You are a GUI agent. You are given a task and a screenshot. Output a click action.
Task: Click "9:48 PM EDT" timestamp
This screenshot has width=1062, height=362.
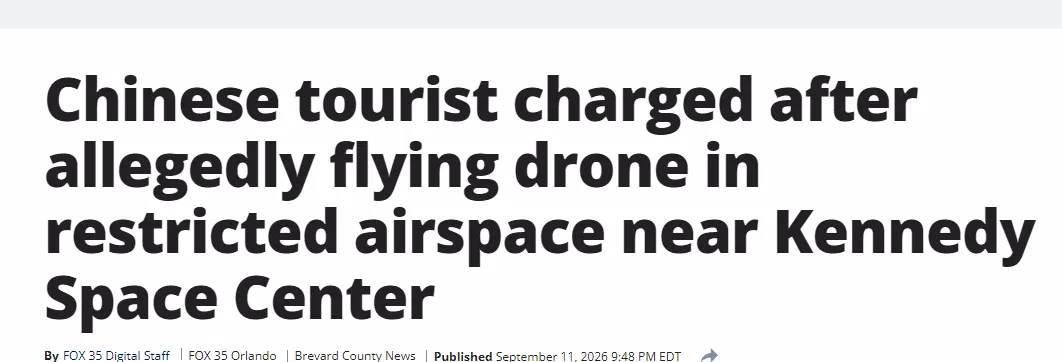coord(646,356)
